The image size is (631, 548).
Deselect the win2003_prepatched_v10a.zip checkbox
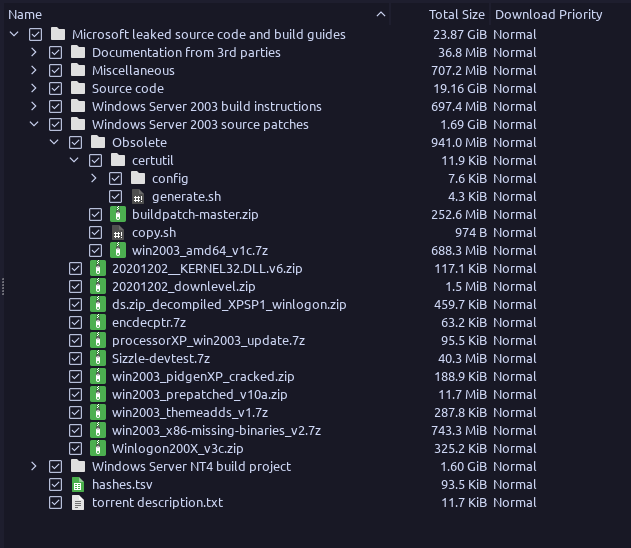tap(76, 394)
